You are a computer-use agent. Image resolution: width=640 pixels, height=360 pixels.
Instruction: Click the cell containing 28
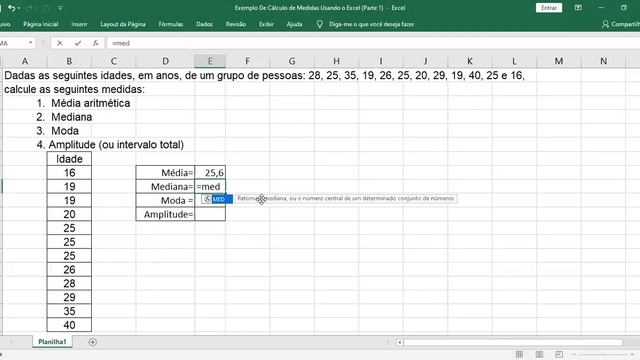(69, 283)
